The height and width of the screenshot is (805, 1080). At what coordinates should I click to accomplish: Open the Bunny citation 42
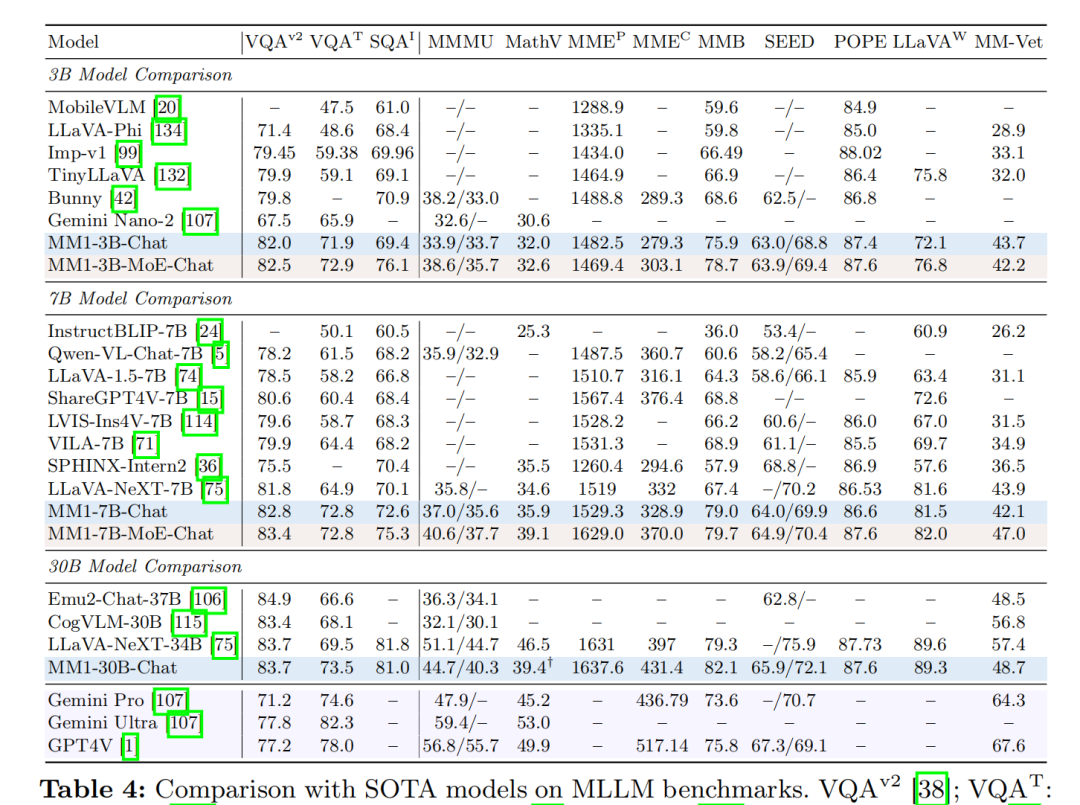124,198
